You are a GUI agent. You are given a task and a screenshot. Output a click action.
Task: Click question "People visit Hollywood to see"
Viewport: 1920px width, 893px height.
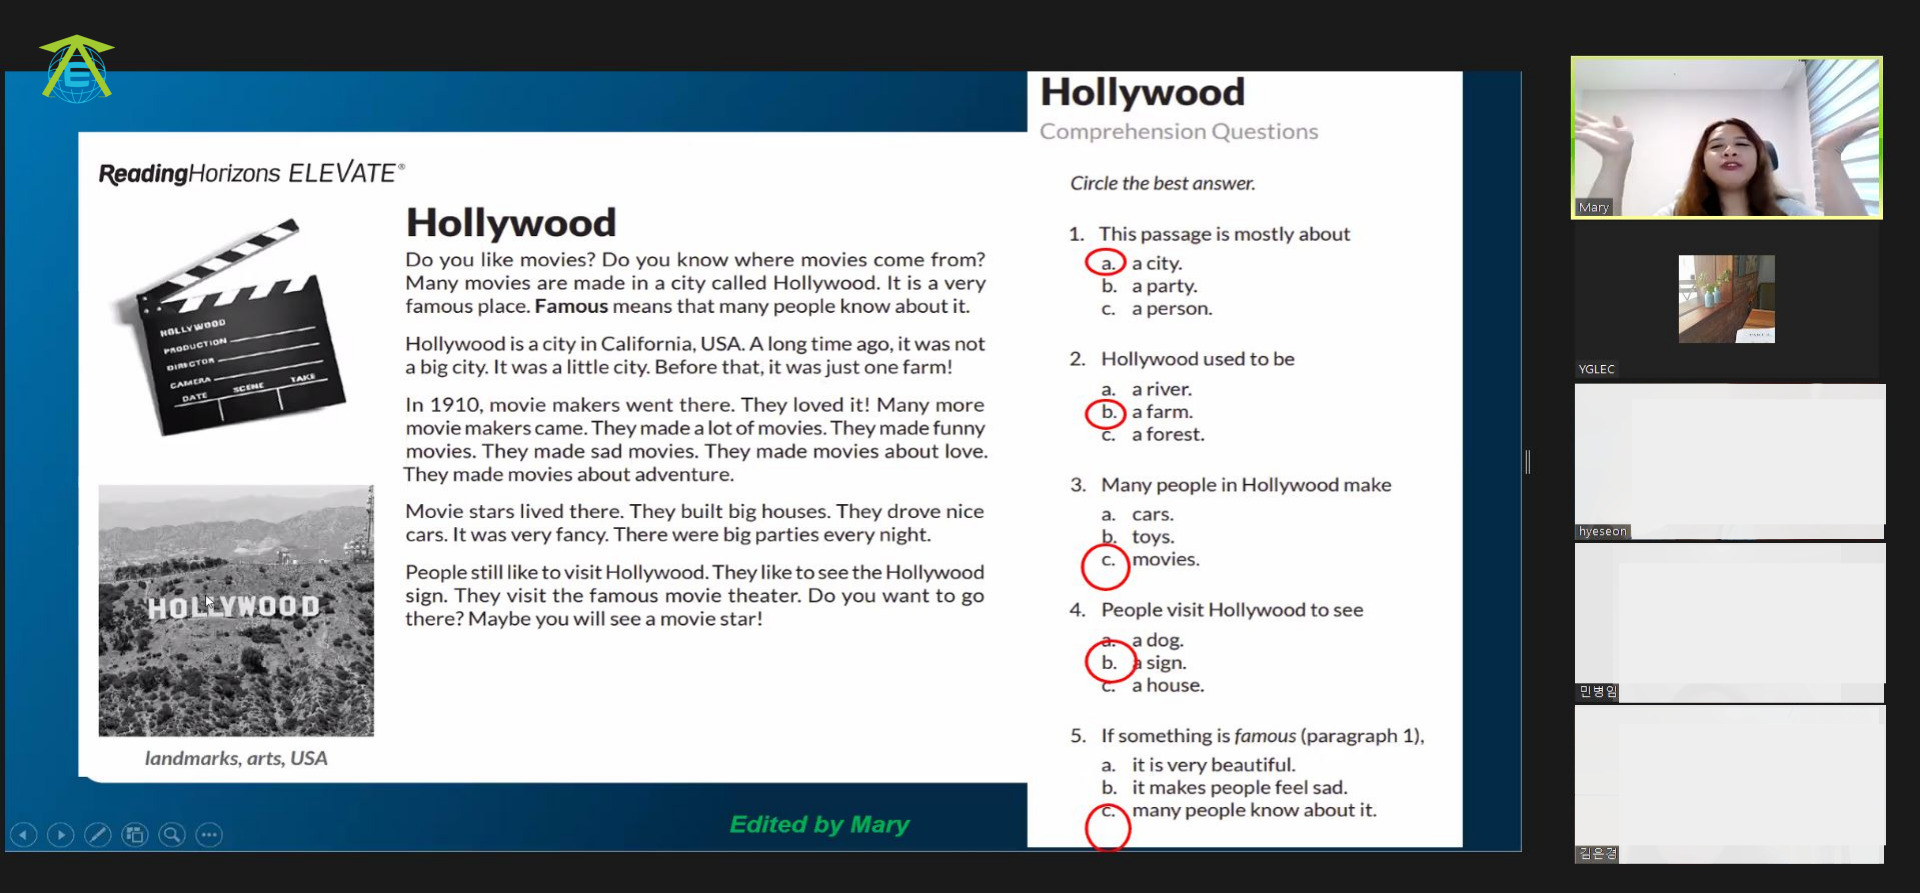1232,610
